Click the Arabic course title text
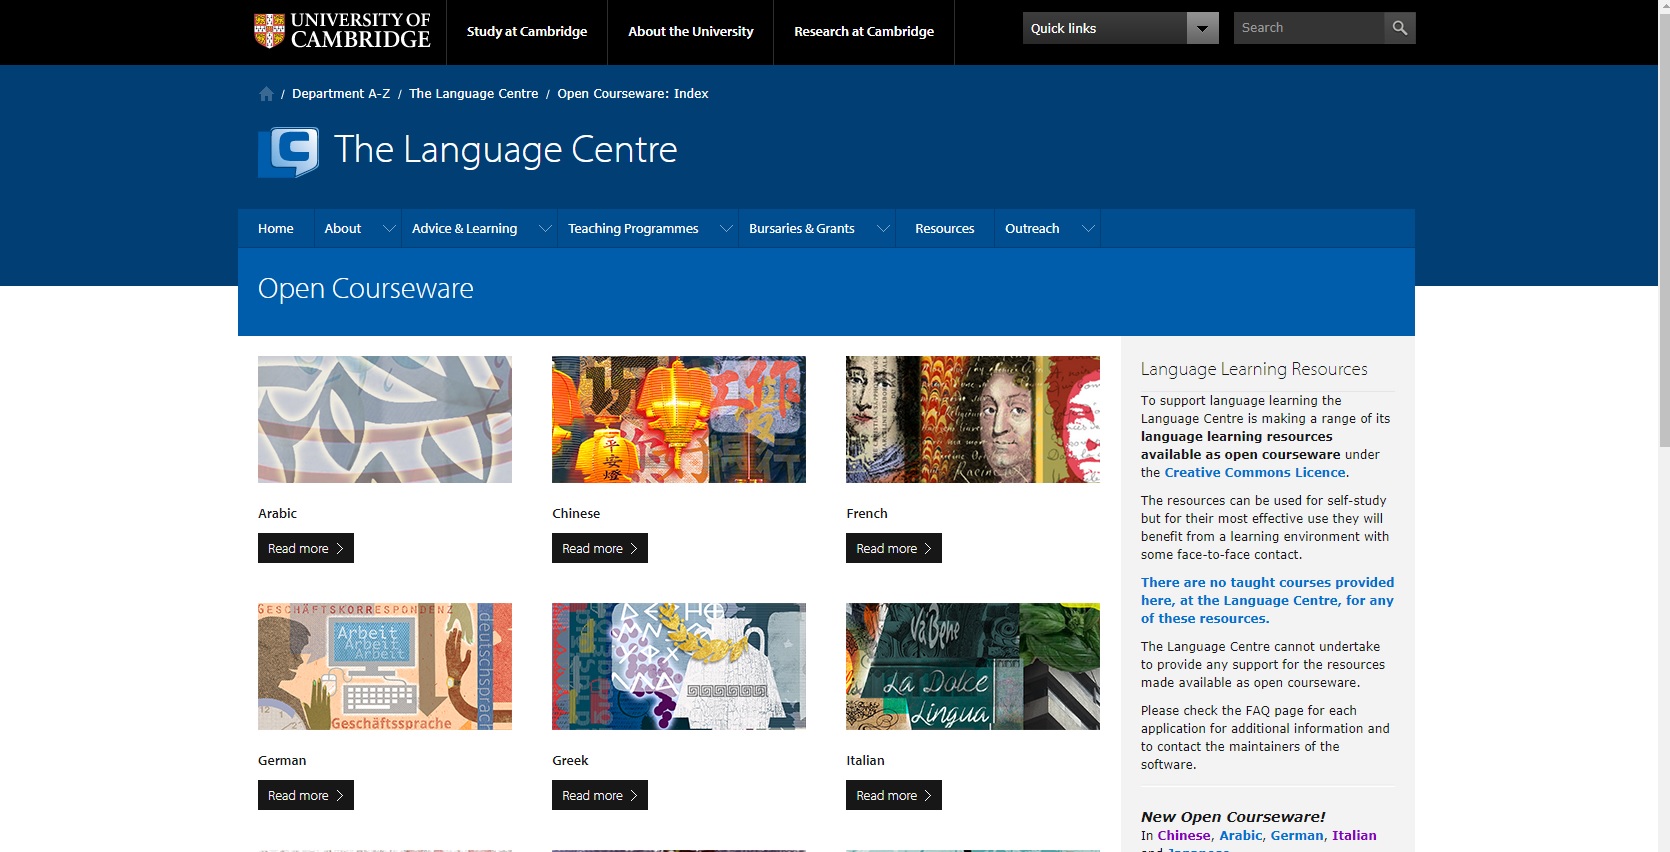 click(278, 514)
